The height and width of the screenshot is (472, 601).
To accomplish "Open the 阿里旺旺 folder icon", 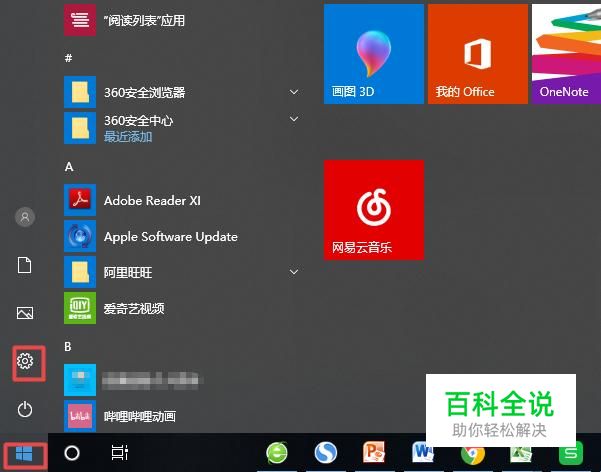I will pyautogui.click(x=80, y=272).
